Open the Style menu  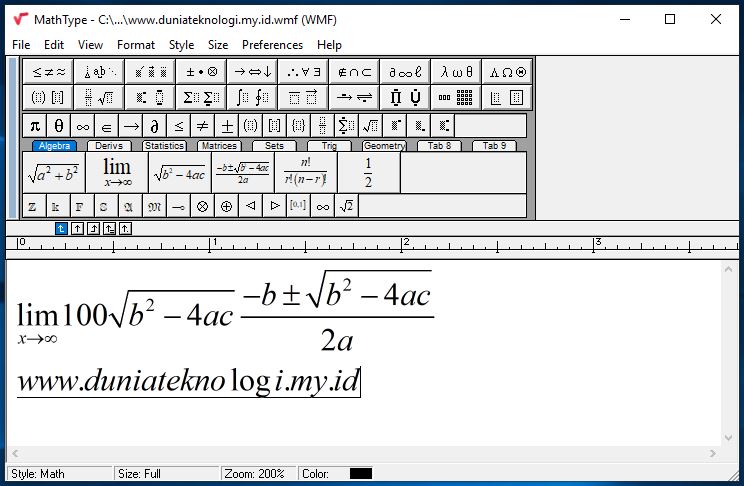coord(181,45)
